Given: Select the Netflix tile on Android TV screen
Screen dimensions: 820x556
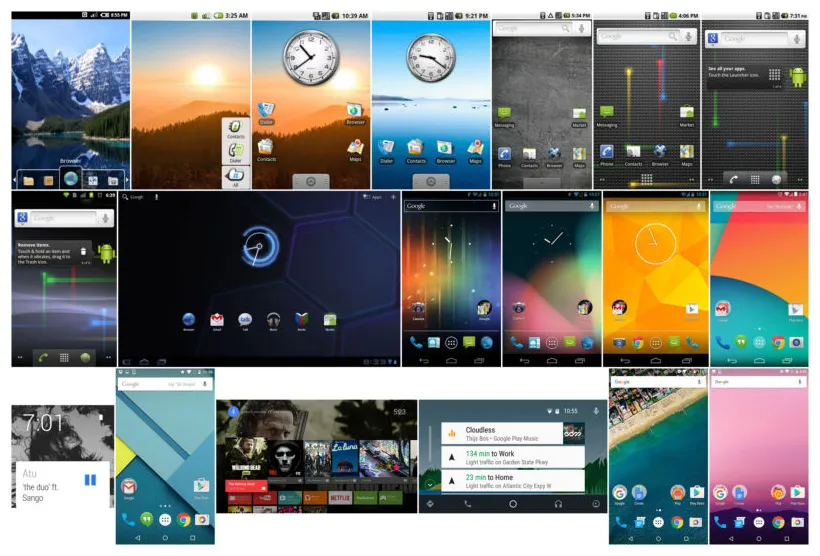Looking at the screenshot, I should (340, 497).
